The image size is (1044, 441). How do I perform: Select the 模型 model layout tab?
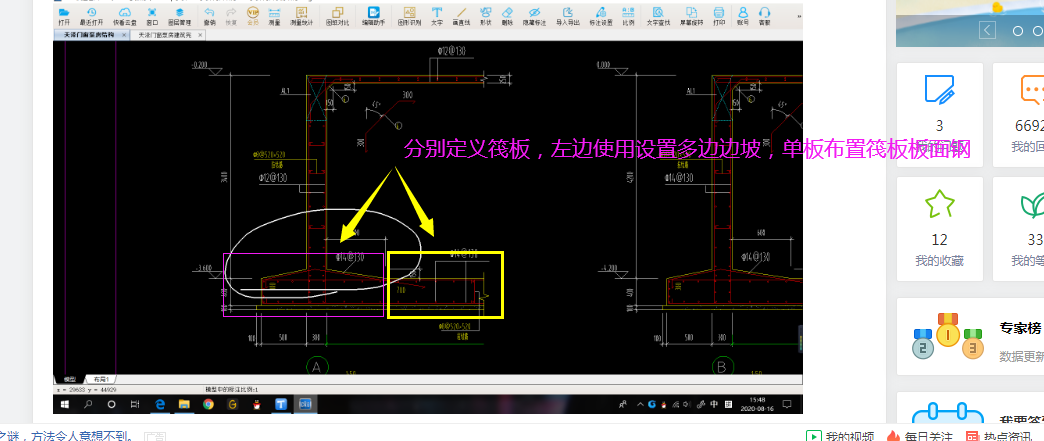[x=69, y=379]
